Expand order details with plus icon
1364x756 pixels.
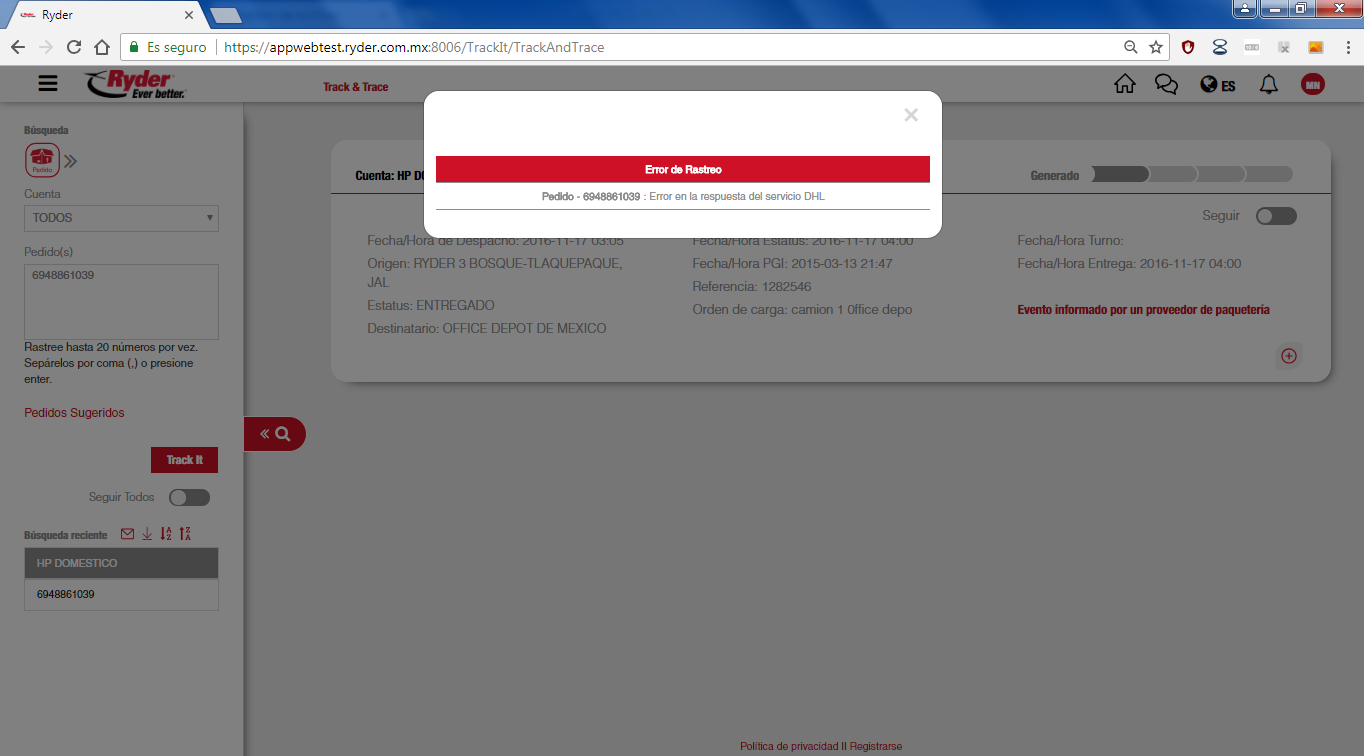click(x=1289, y=356)
